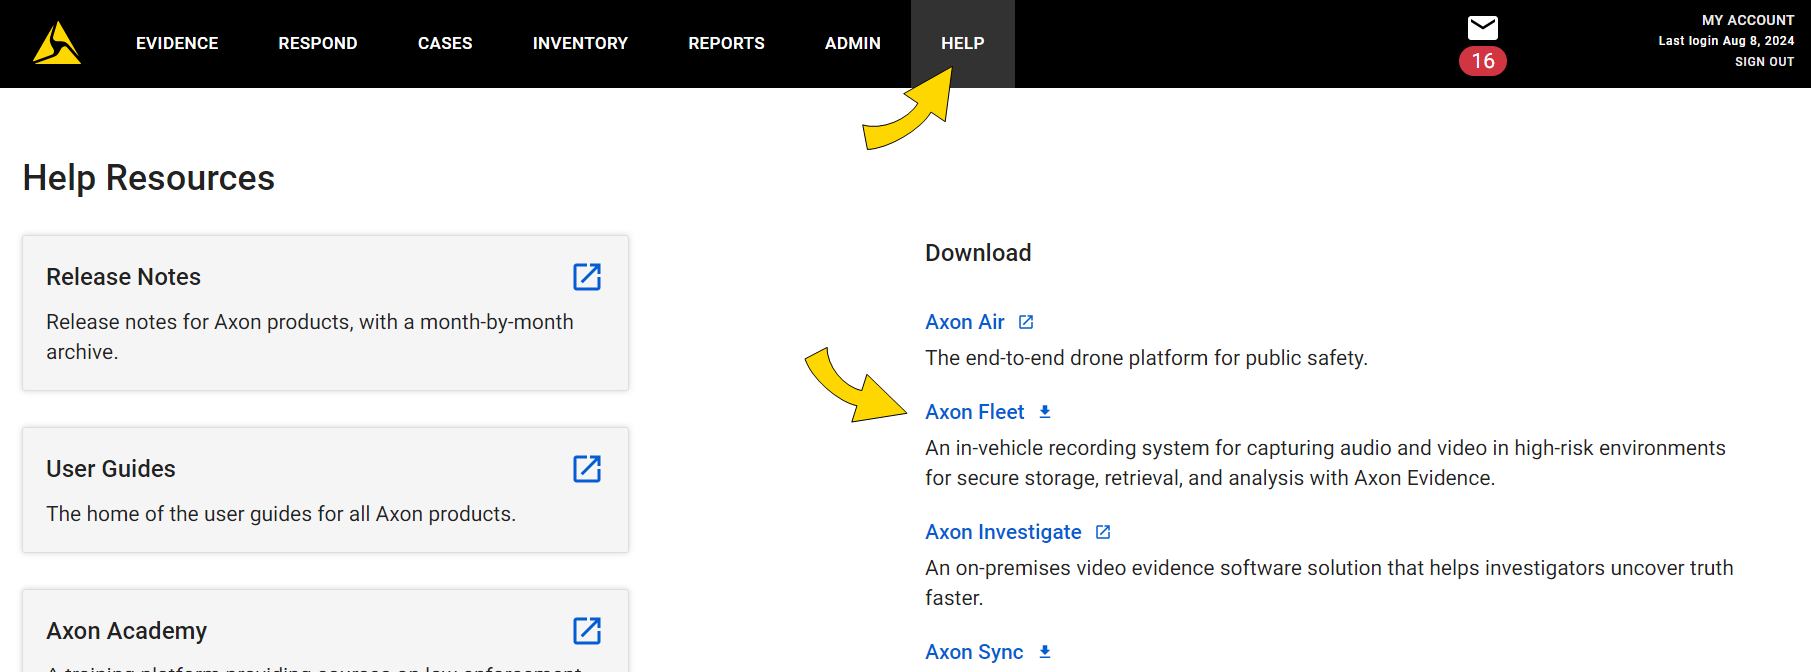Open the Evidence menu

point(177,43)
